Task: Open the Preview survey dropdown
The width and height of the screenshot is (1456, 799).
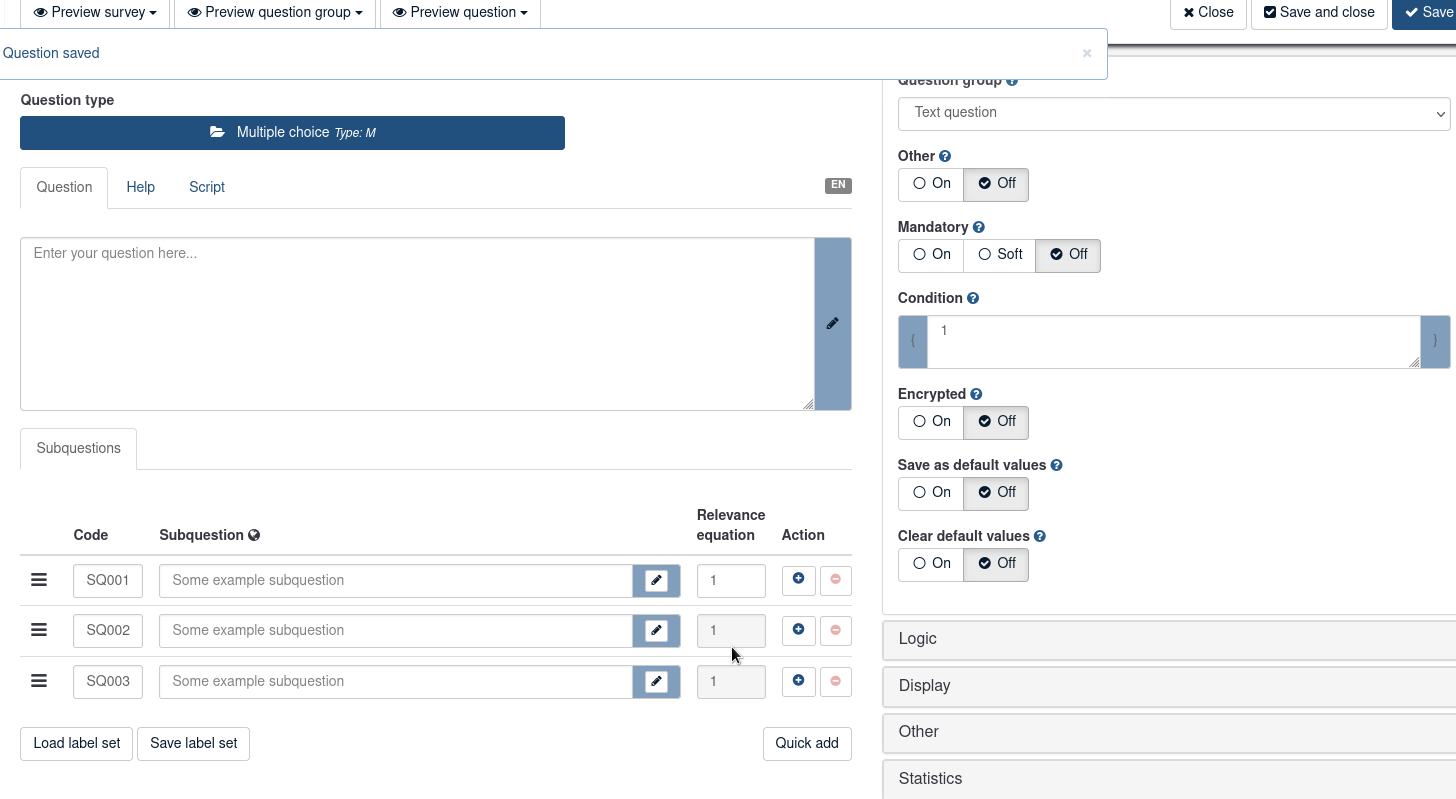Action: click(95, 13)
